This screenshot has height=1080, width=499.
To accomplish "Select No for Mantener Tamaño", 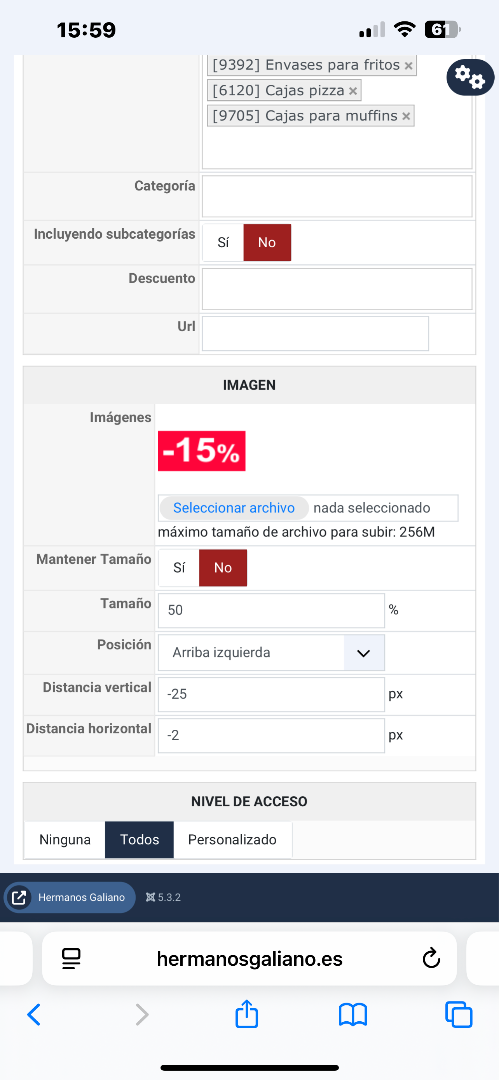I will 223,568.
